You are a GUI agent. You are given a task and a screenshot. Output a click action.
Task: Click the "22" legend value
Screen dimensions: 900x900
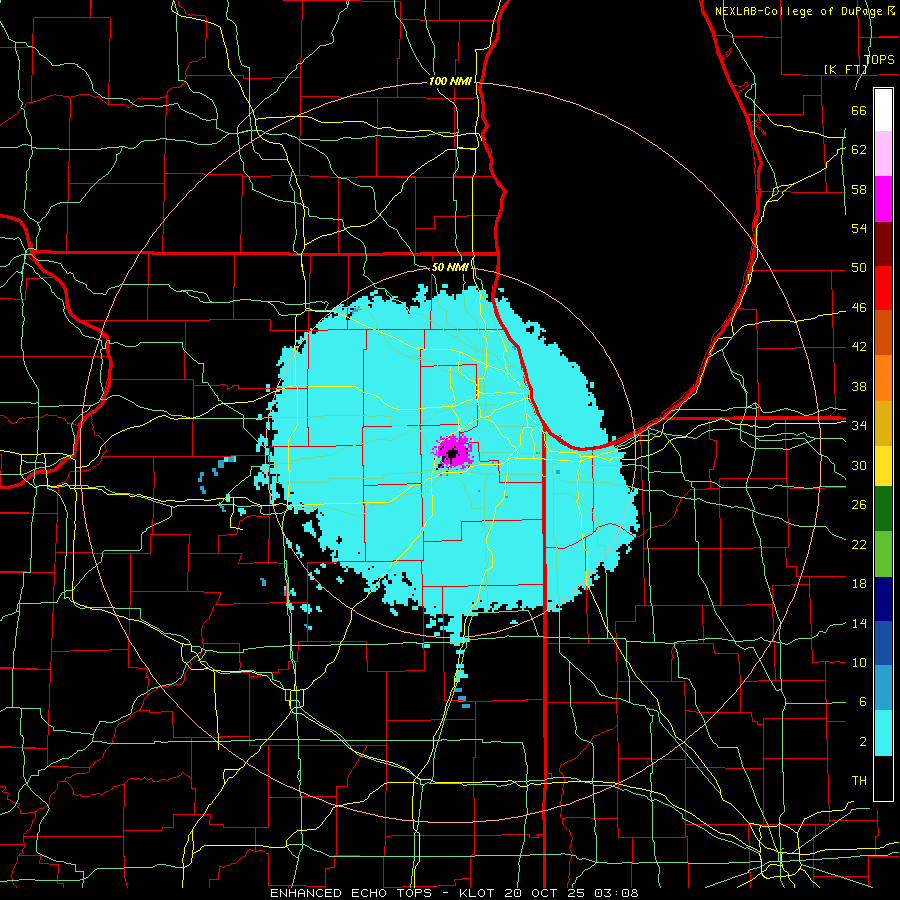tap(859, 545)
